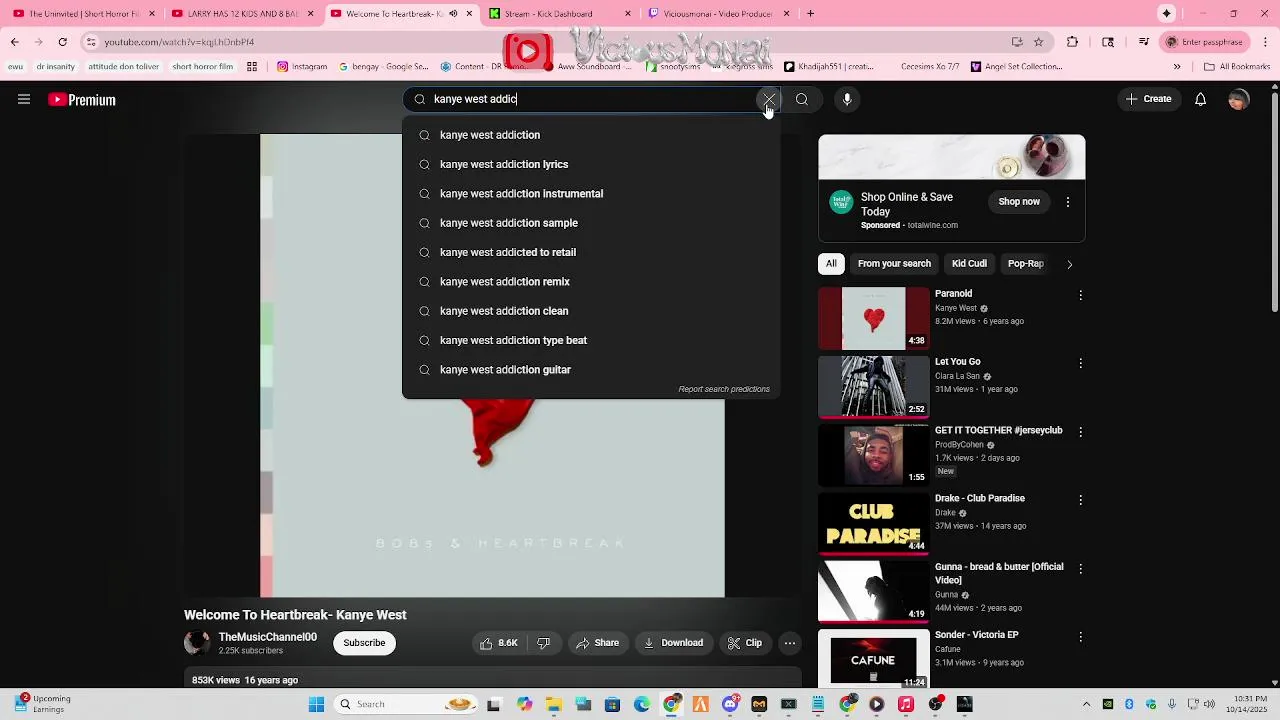This screenshot has width=1280, height=720.
Task: Clear the search query with X
Action: point(768,99)
